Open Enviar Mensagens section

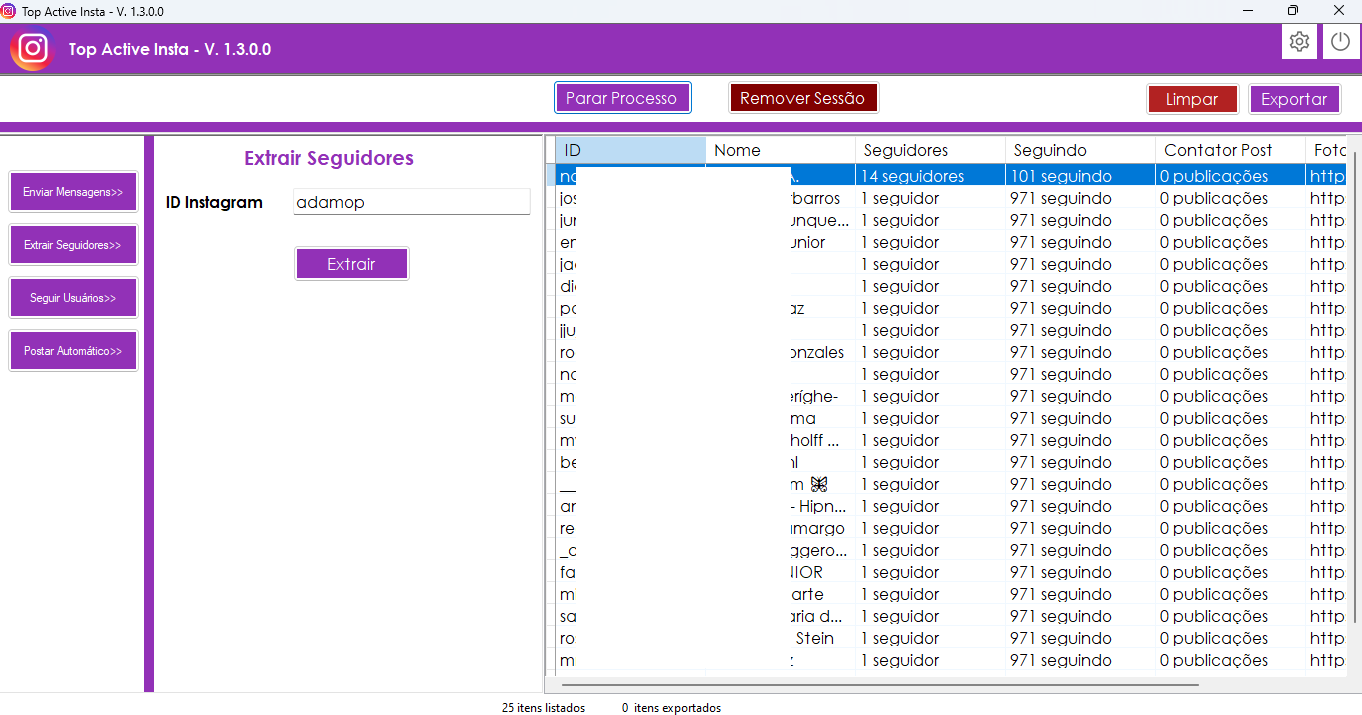tap(73, 192)
